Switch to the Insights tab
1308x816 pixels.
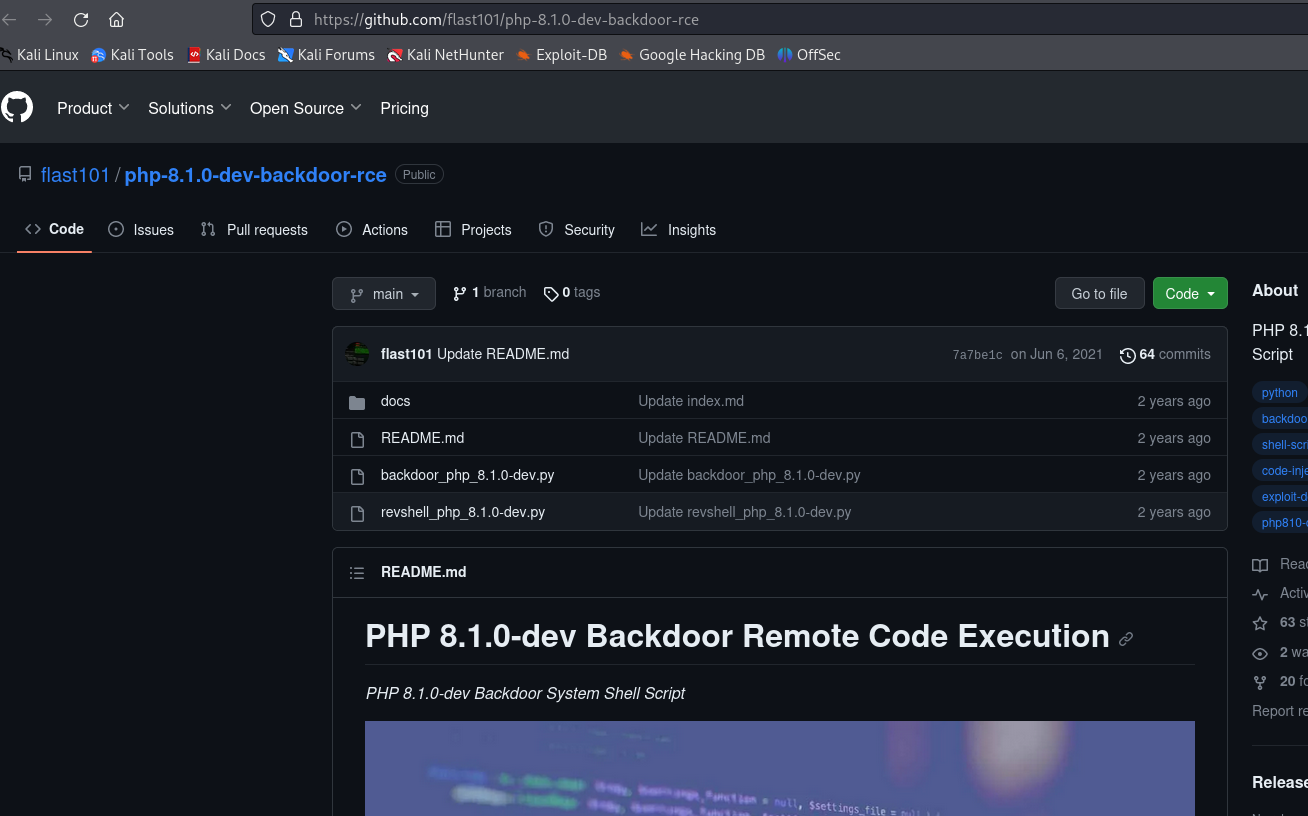click(x=679, y=230)
